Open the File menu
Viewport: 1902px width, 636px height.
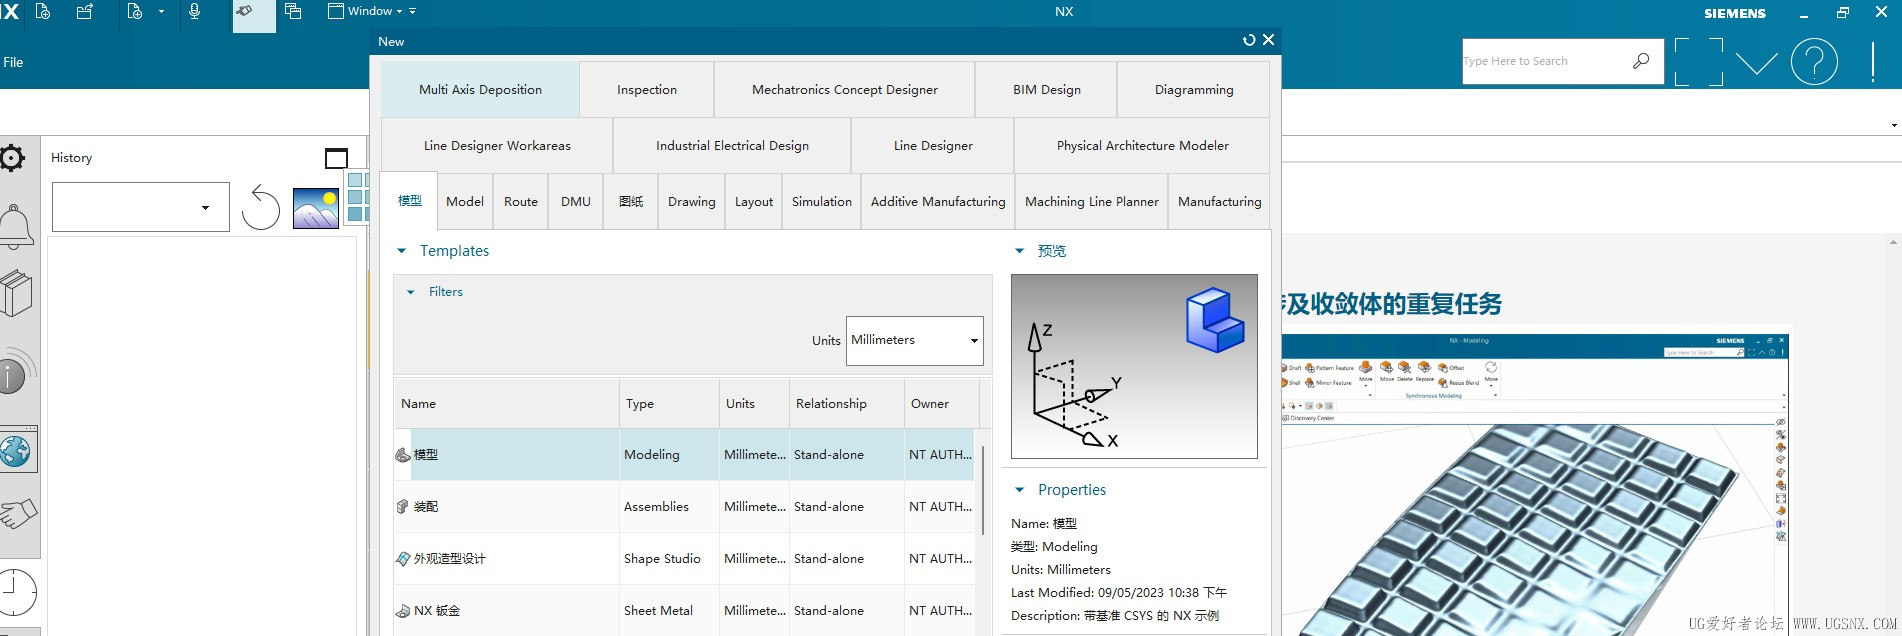pos(13,62)
